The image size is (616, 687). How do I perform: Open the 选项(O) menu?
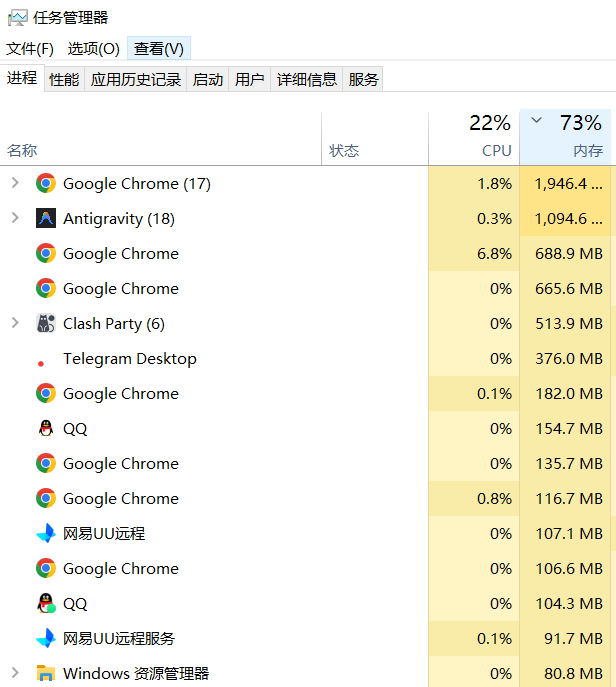click(93, 48)
